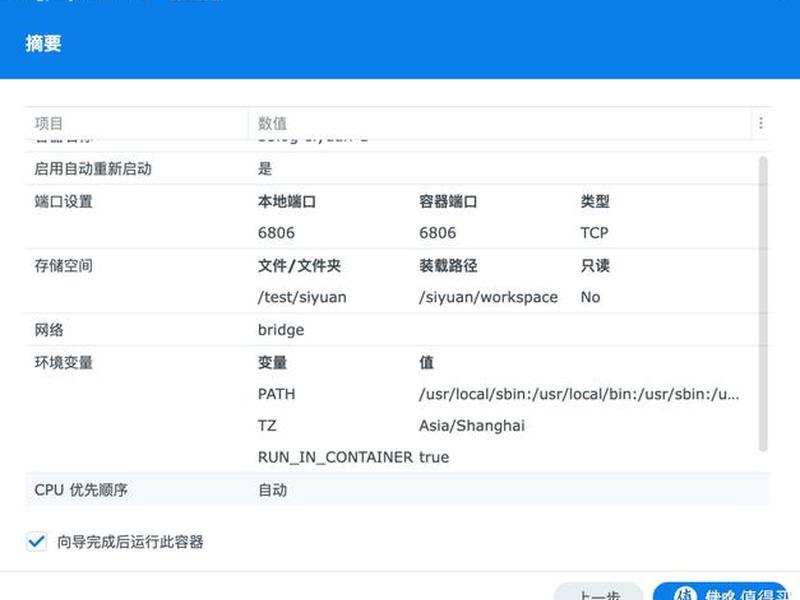
Task: Click the 摘要 dialog title
Action: 43,43
